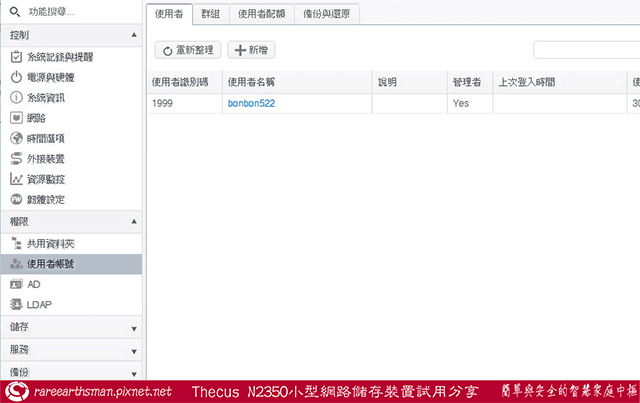Select the 1999 user ID cell

tap(184, 103)
